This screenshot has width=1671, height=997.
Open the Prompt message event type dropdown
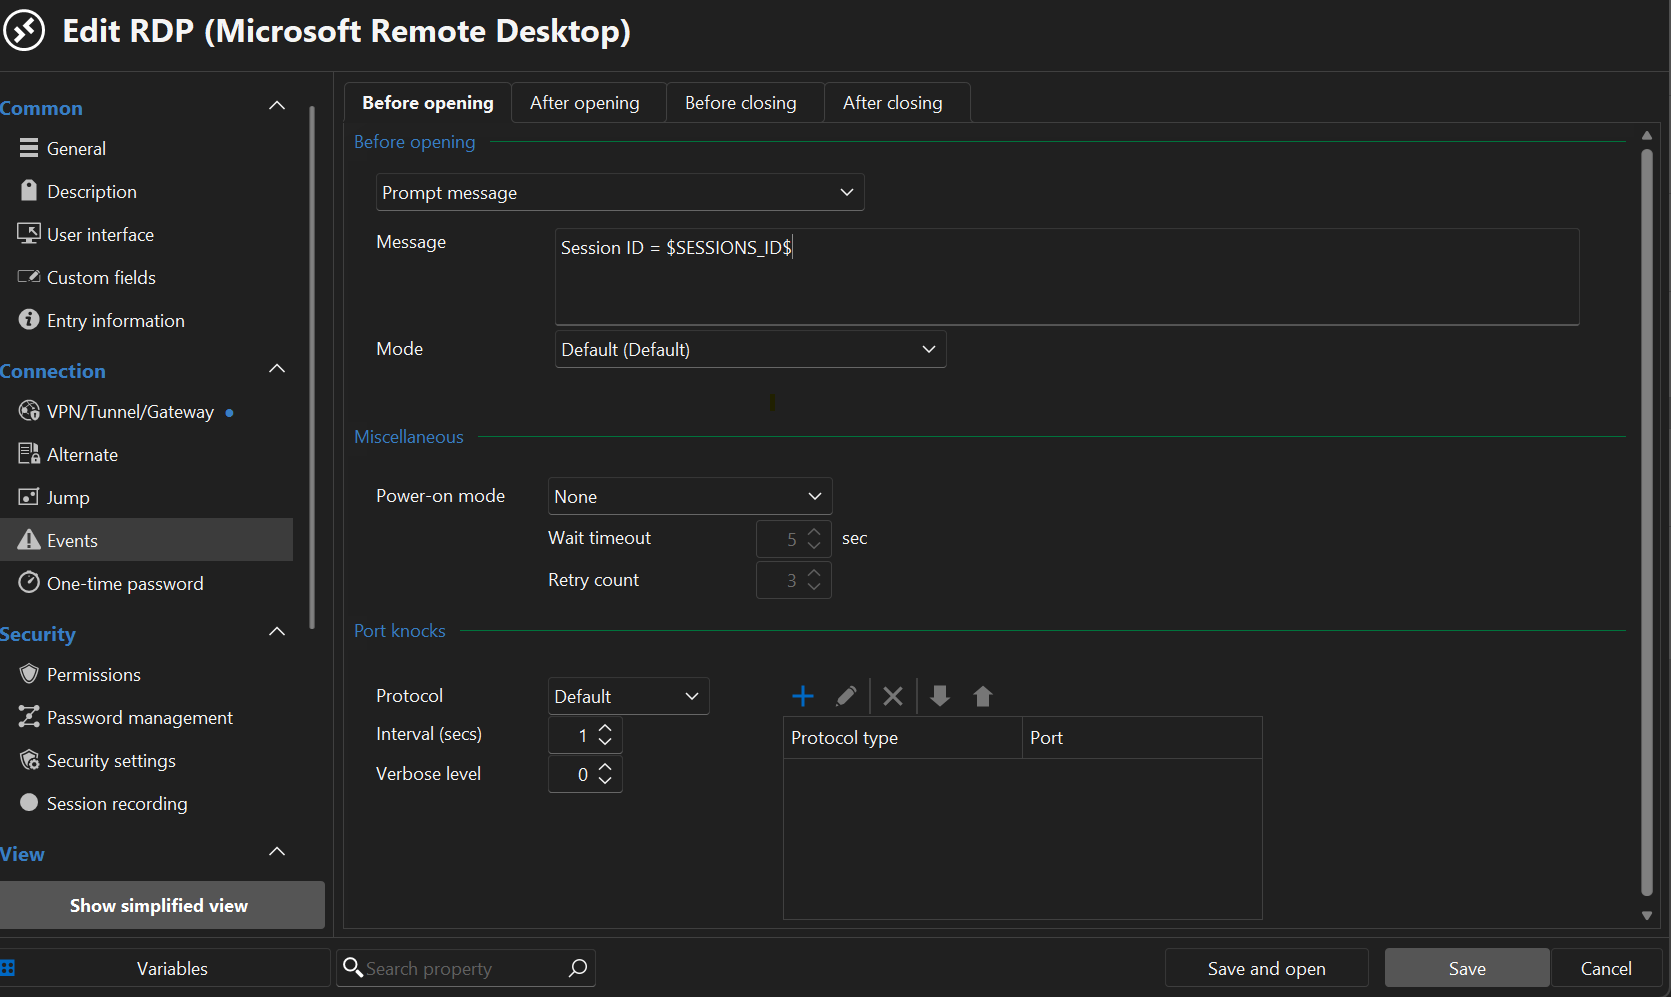[620, 193]
